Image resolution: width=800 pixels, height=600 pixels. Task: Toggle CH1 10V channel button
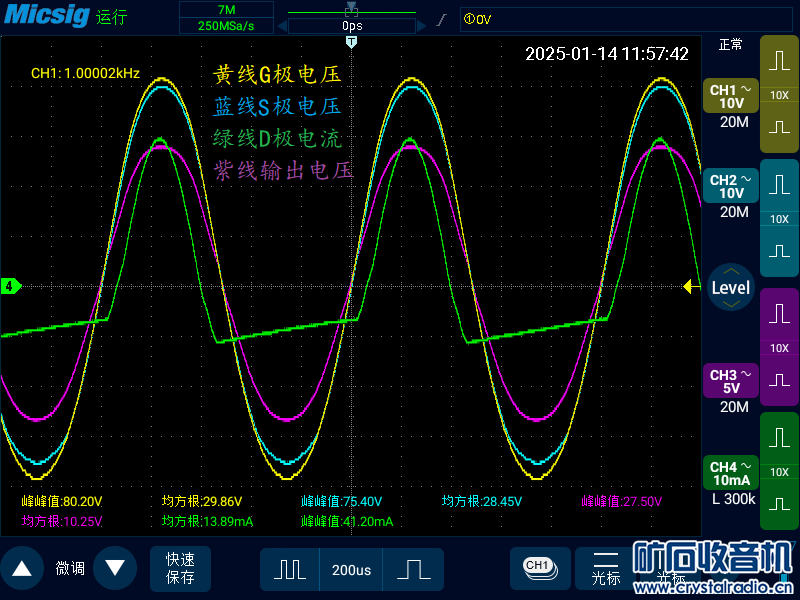(x=731, y=96)
